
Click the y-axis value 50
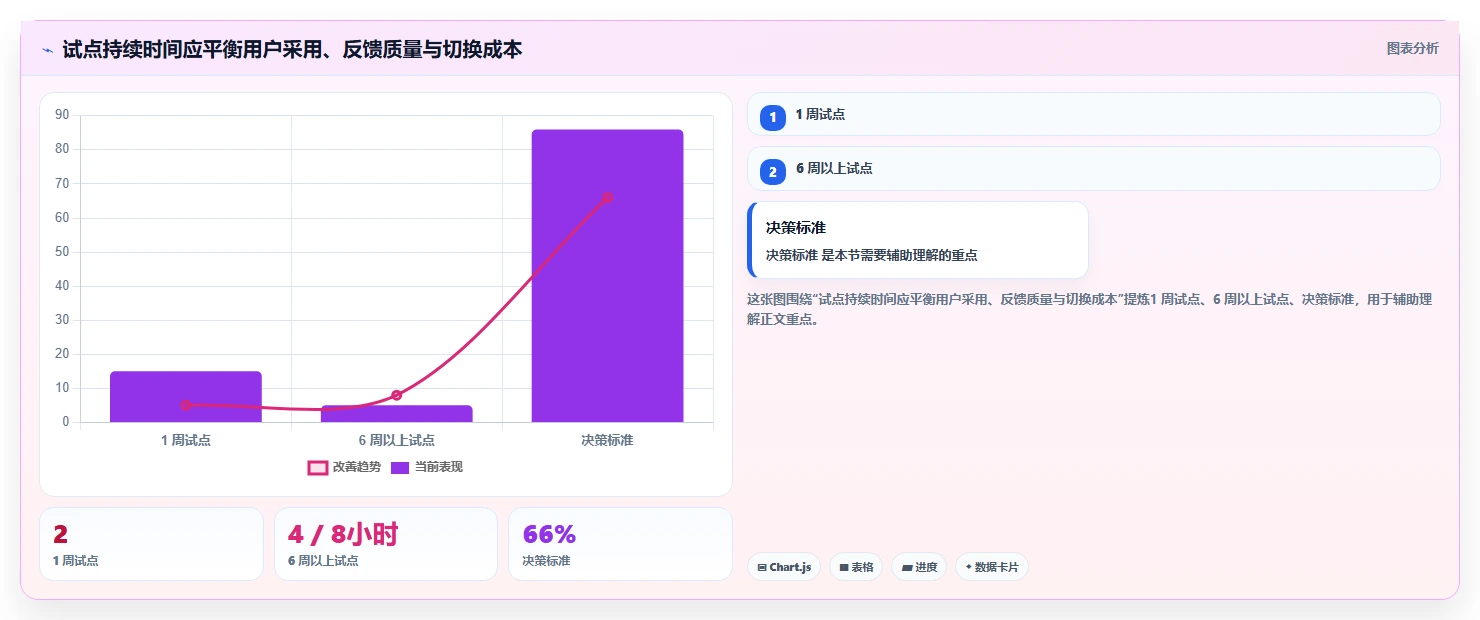click(62, 251)
